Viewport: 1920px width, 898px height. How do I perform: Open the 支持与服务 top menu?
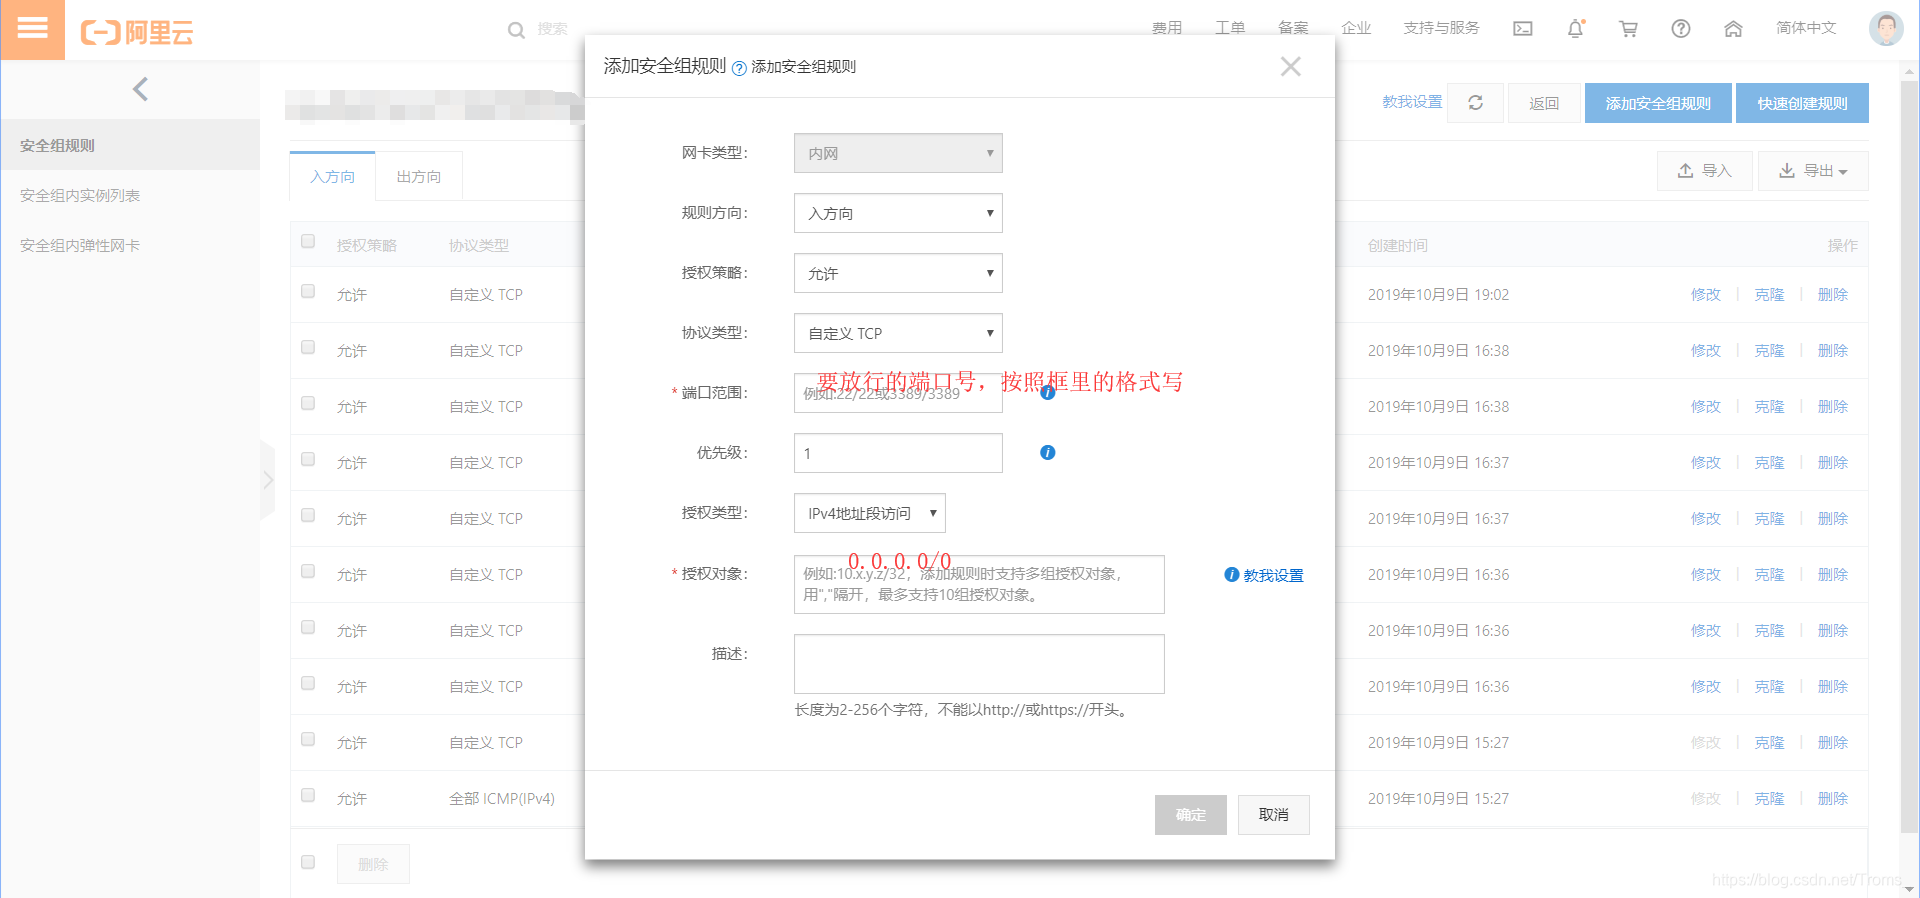click(1441, 28)
